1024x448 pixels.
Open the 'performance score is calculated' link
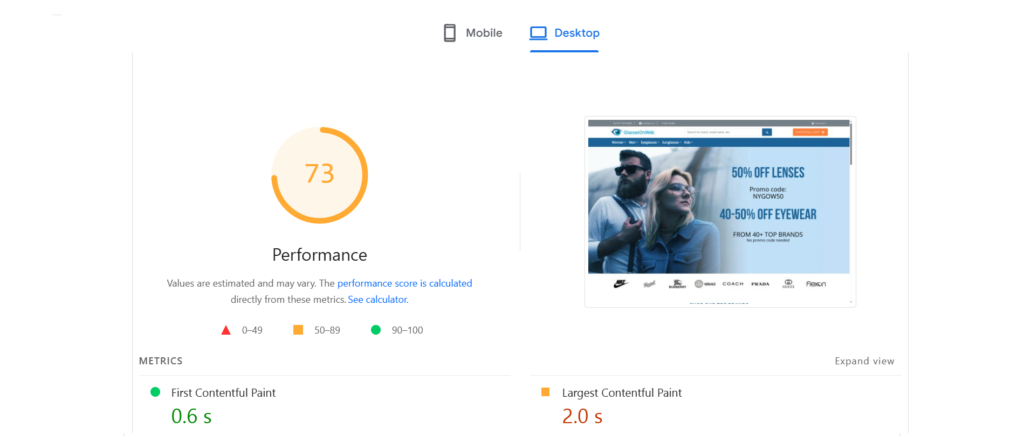click(x=404, y=283)
